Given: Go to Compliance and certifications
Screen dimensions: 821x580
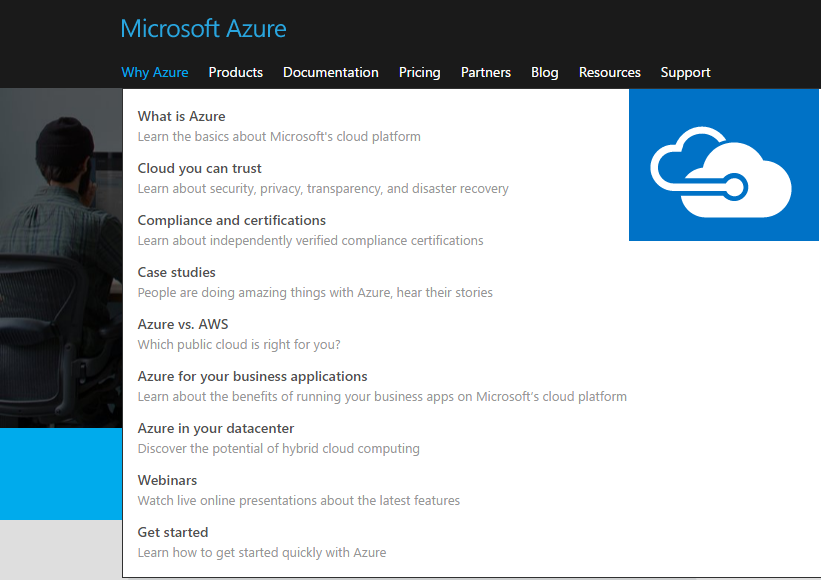Looking at the screenshot, I should (231, 220).
